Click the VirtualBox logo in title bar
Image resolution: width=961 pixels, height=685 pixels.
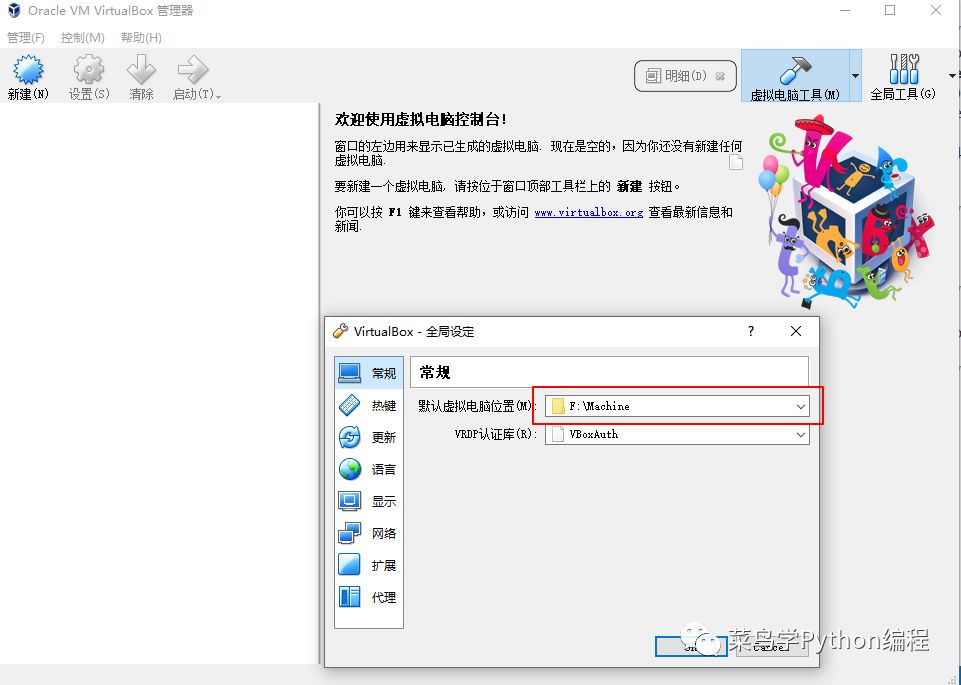pyautogui.click(x=13, y=10)
